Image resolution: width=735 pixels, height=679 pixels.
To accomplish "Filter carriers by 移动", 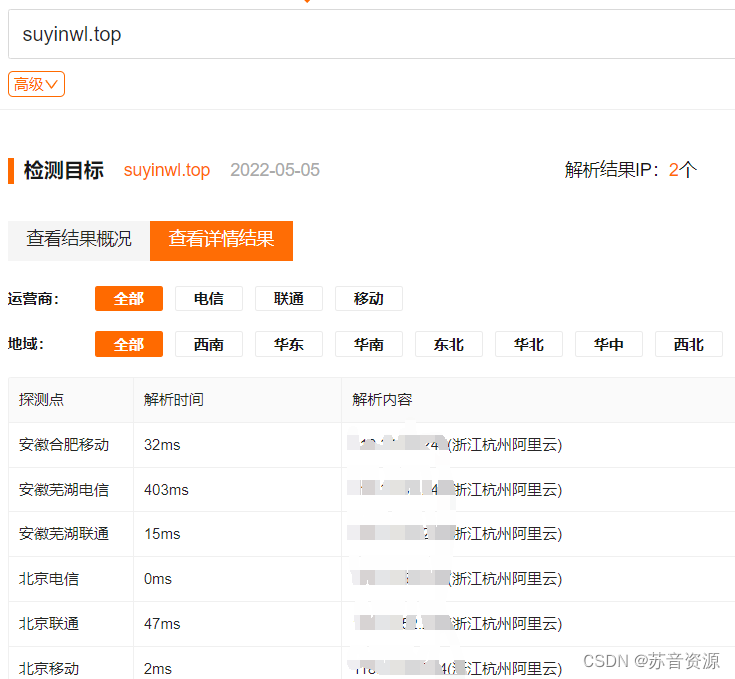I will pos(369,298).
